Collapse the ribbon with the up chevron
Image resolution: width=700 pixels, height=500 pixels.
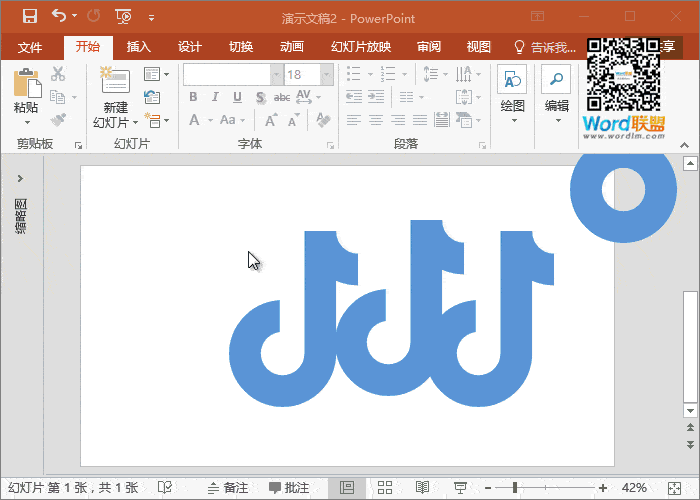tap(684, 145)
